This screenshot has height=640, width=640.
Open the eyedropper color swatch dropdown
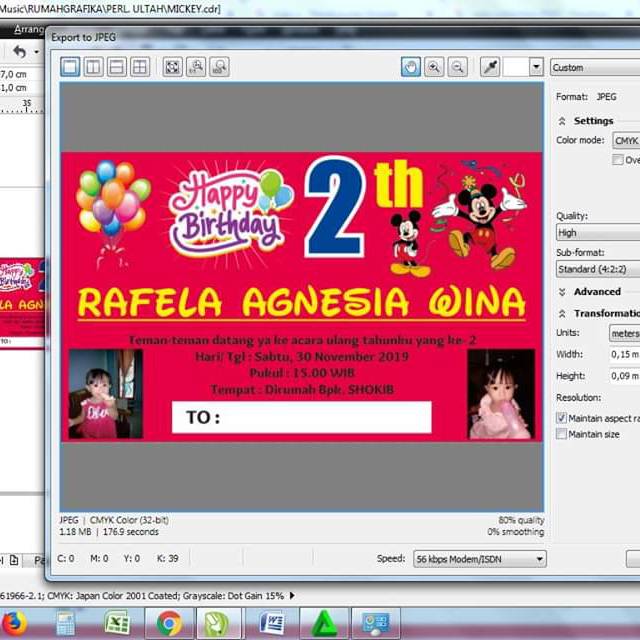coord(535,67)
